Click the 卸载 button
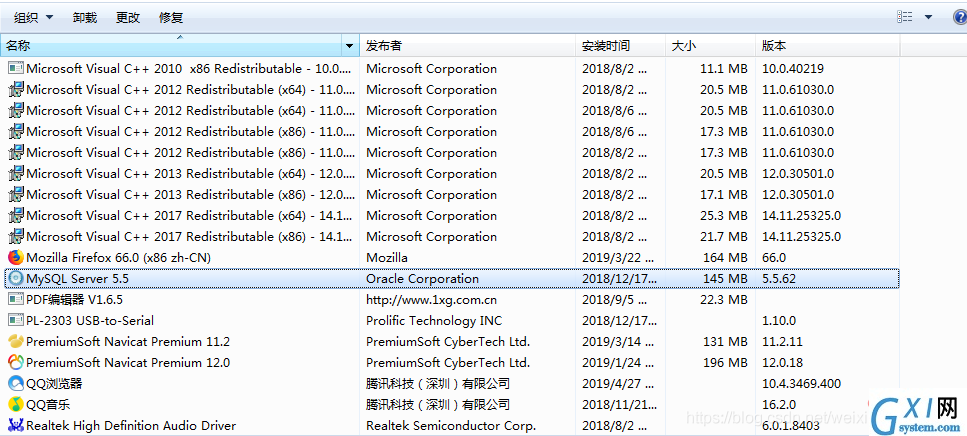 (84, 17)
